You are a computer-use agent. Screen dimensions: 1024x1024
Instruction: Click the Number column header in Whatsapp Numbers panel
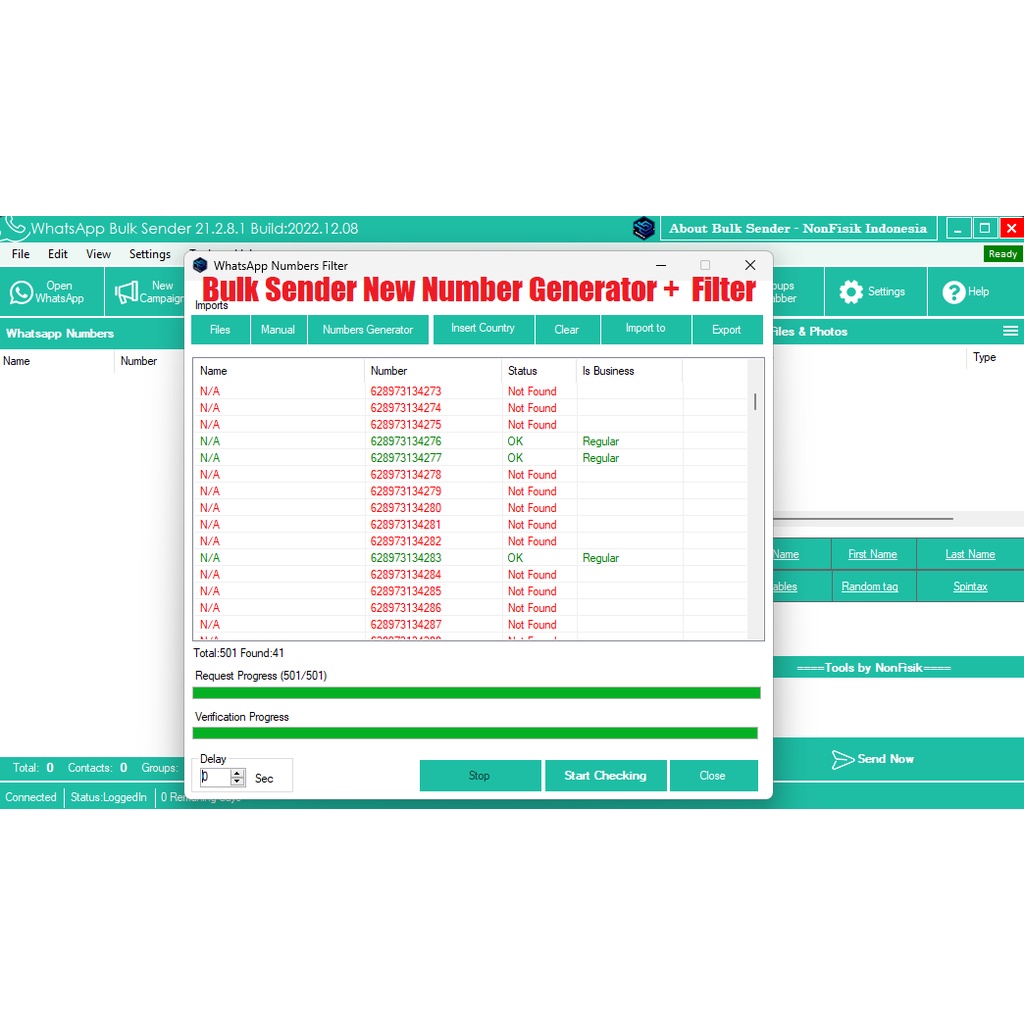click(x=138, y=361)
